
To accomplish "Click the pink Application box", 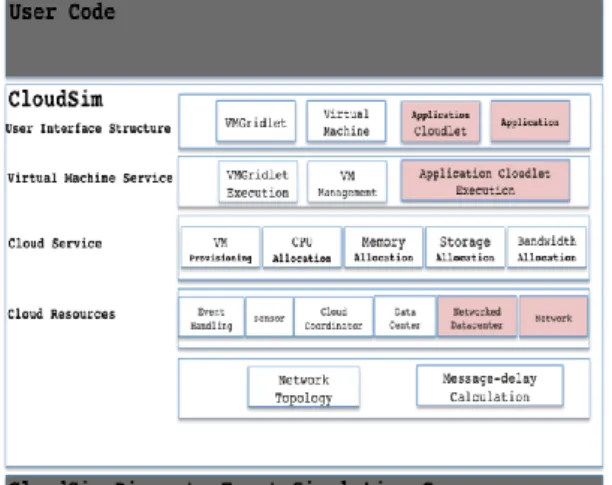I will [530, 121].
